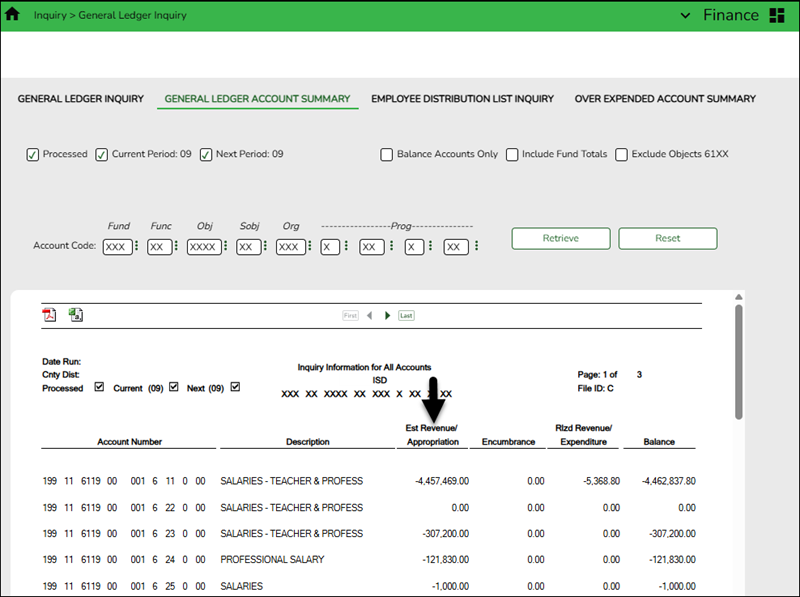
Task: Click the Home icon in the top bar
Action: coord(13,15)
